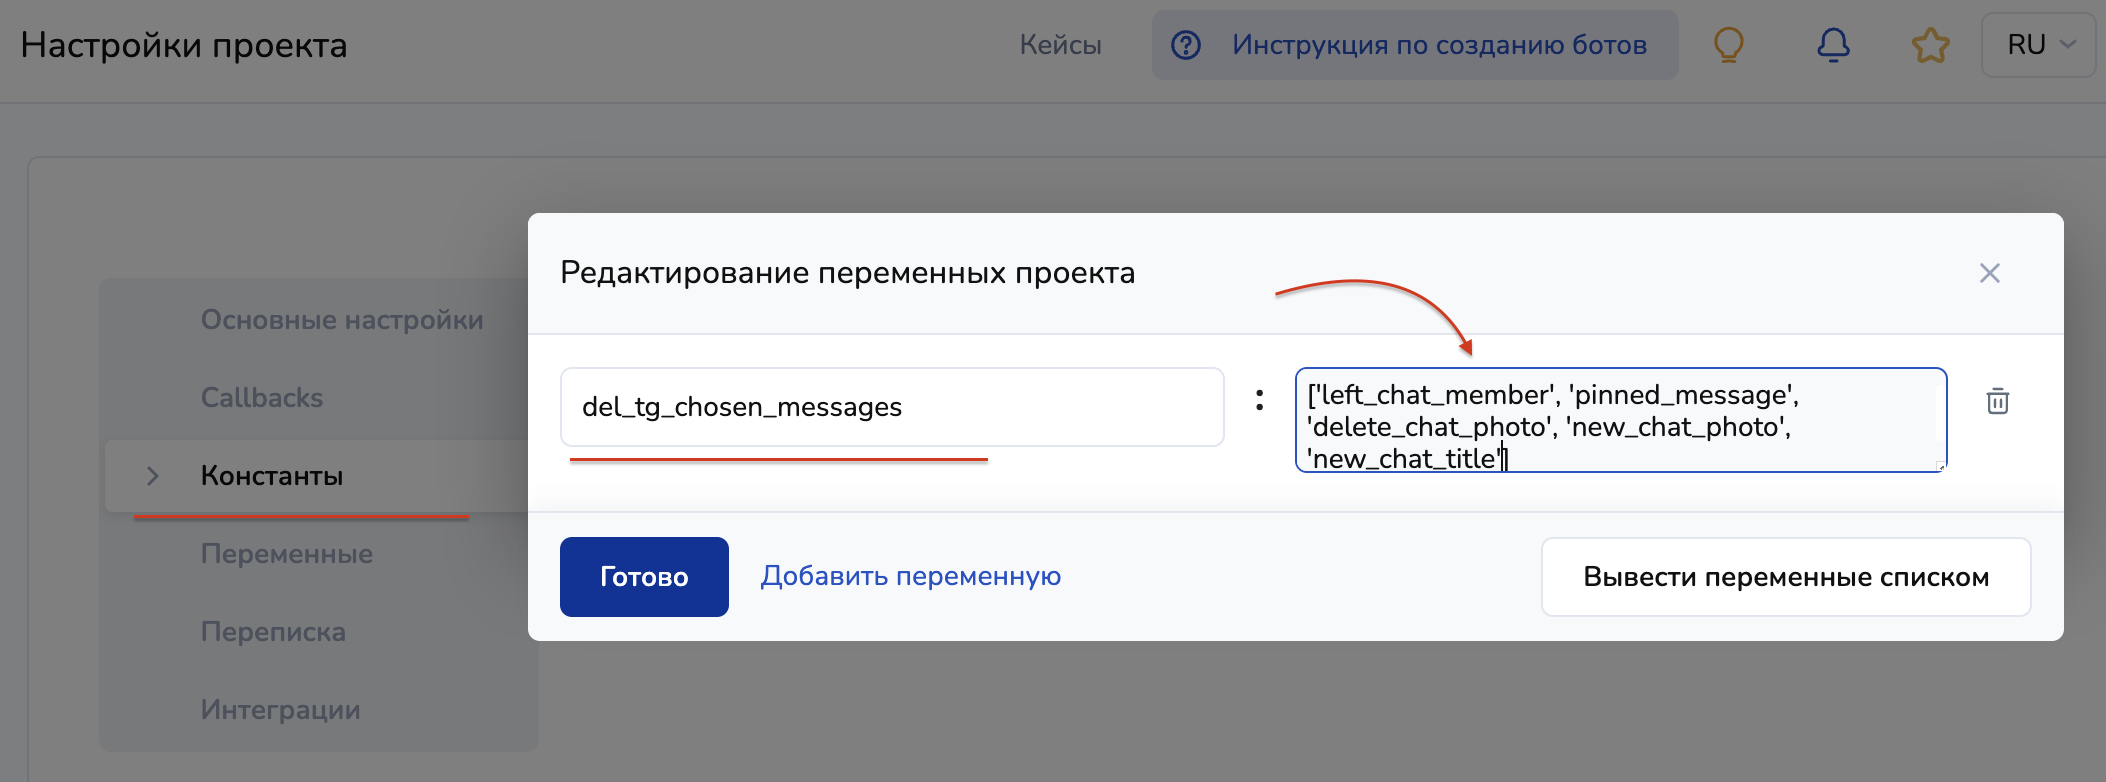2106x782 pixels.
Task: Switch to the Callbacks section
Action: coord(262,398)
